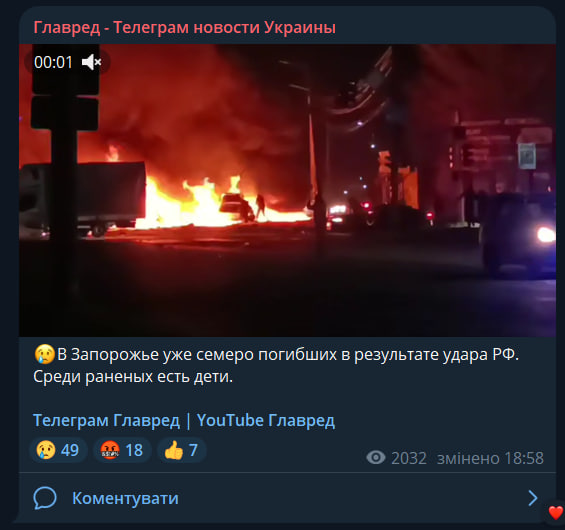Click the змінено 18:58 timestamp
This screenshot has height=530, width=565.
click(x=490, y=458)
